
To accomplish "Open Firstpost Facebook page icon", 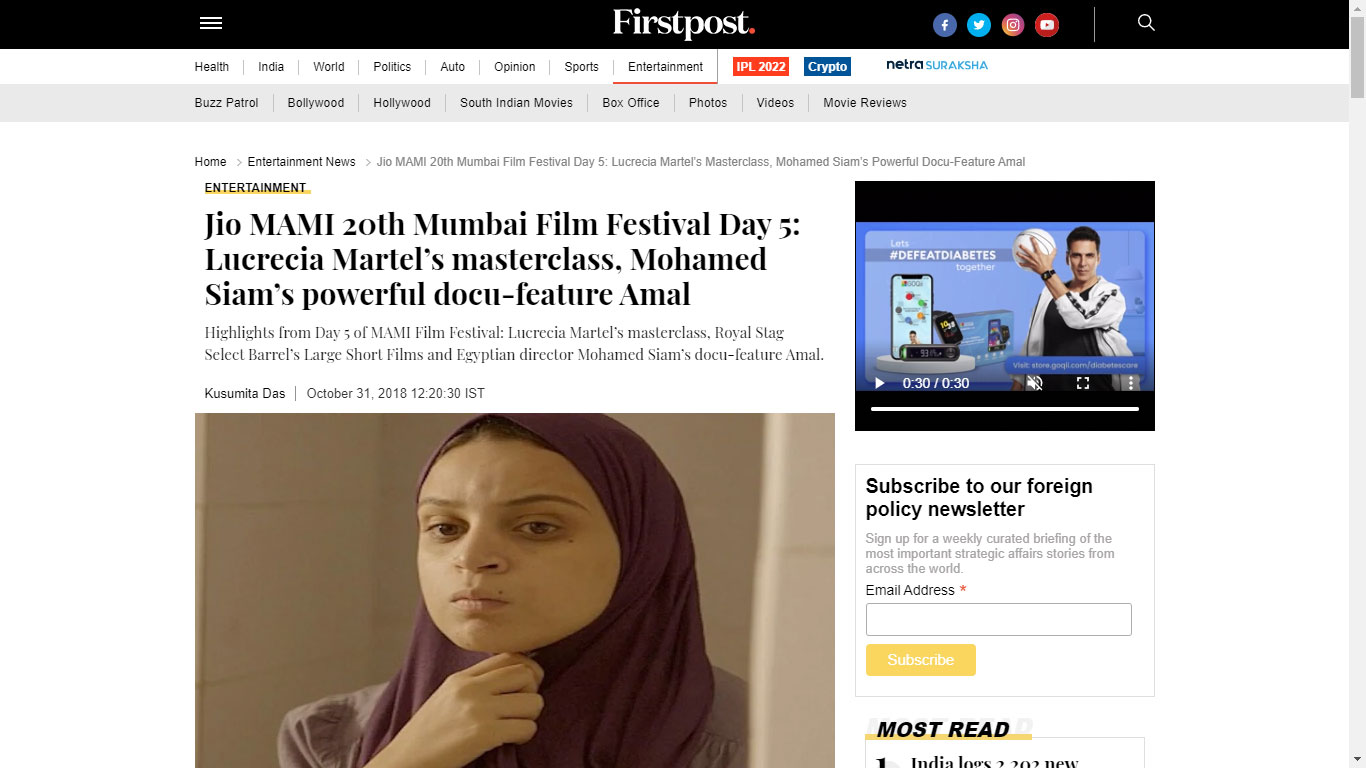I will [945, 25].
